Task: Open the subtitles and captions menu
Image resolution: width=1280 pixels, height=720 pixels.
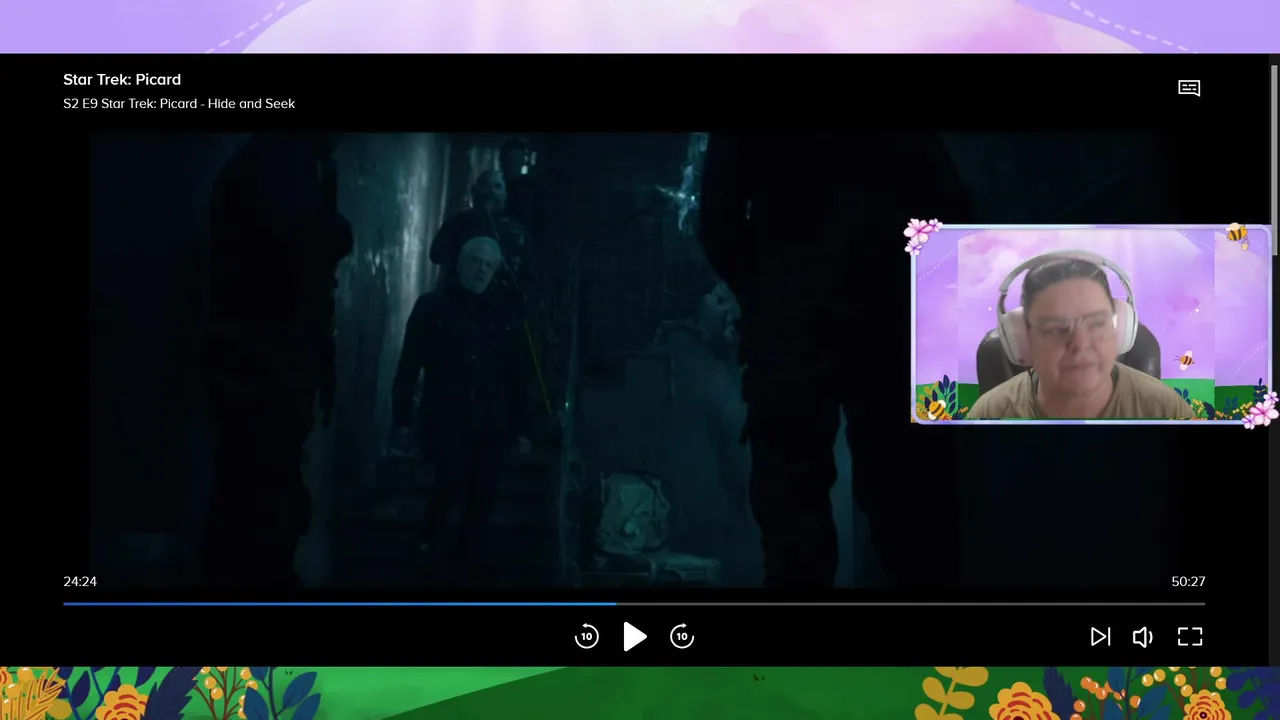Action: click(x=1189, y=88)
